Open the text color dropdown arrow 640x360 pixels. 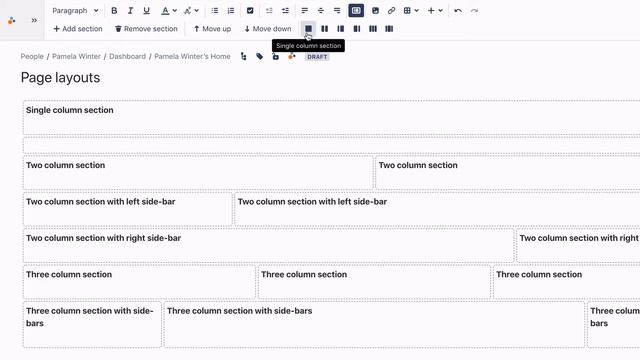[175, 11]
